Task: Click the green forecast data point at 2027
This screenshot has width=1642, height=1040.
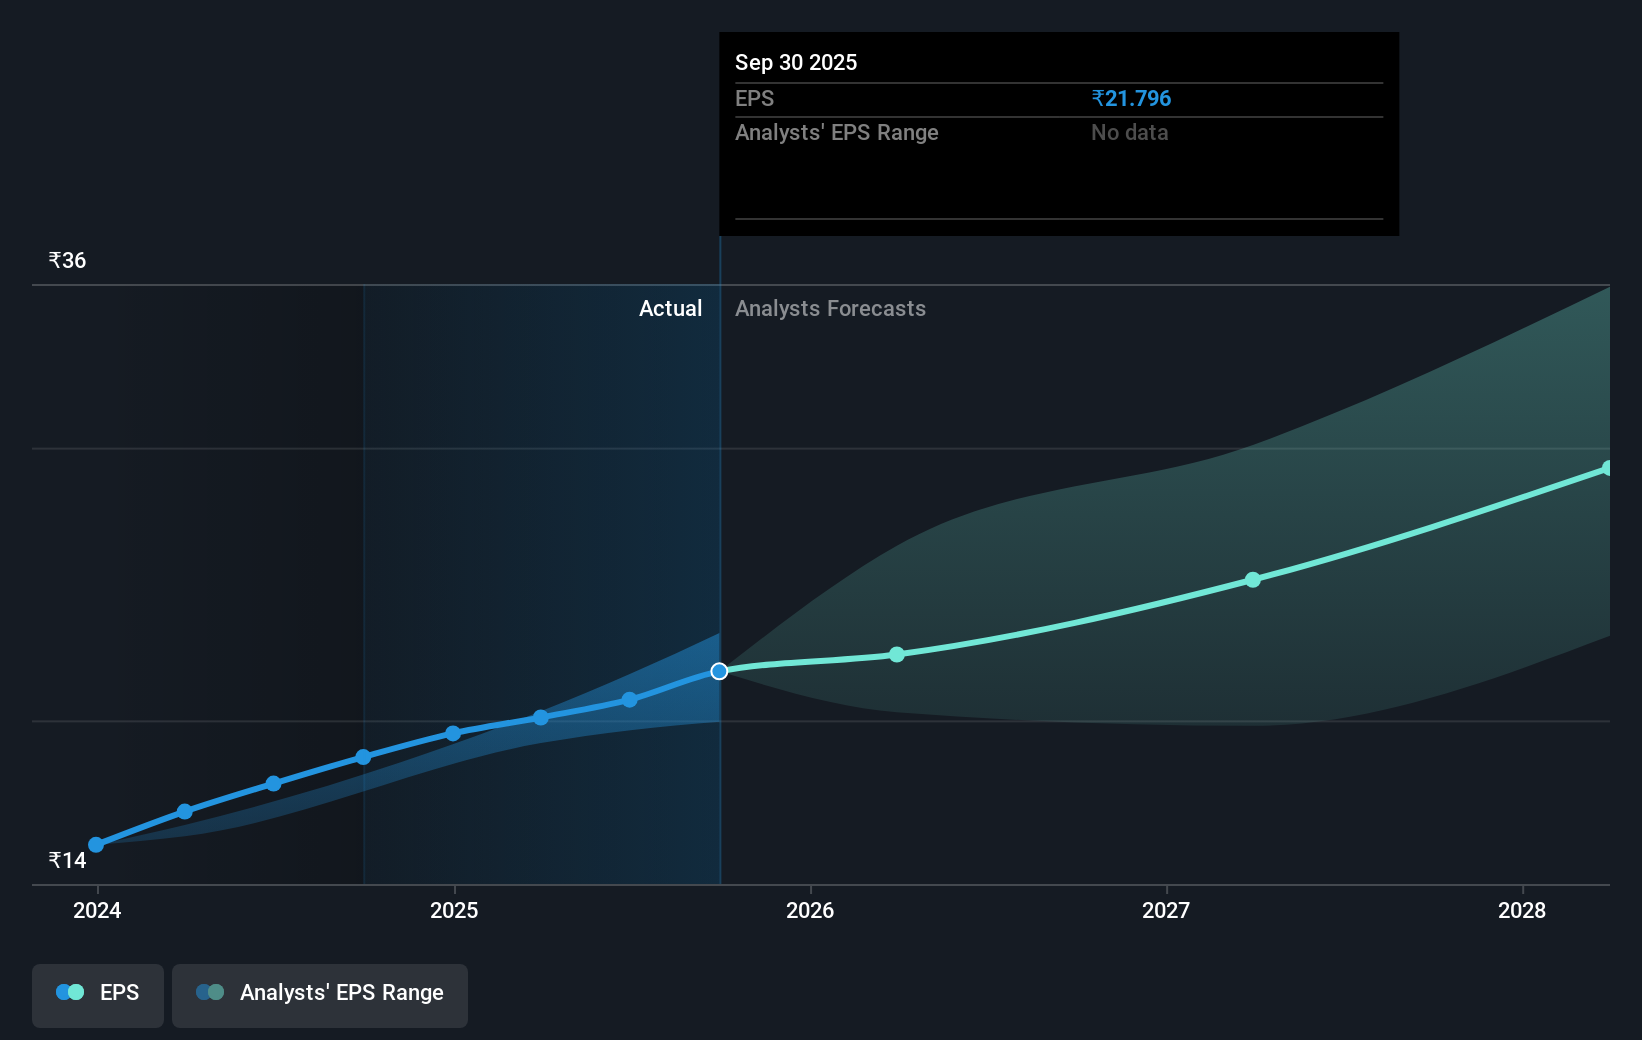Action: [1253, 580]
